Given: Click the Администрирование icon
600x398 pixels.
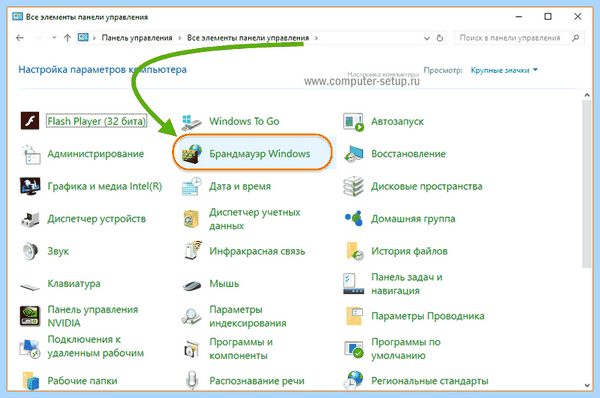Looking at the screenshot, I should tap(30, 154).
